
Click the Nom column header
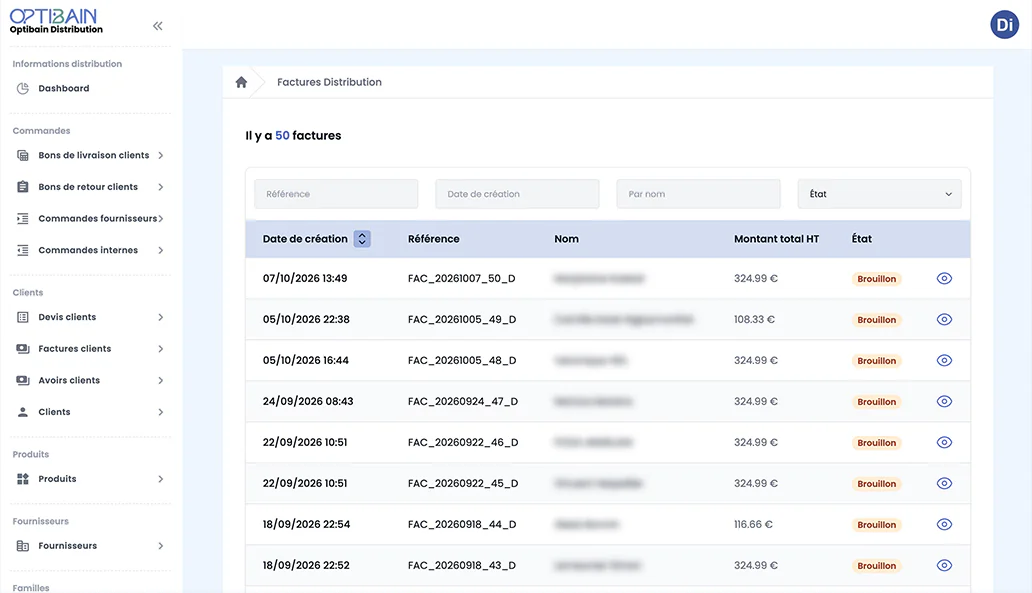click(566, 239)
